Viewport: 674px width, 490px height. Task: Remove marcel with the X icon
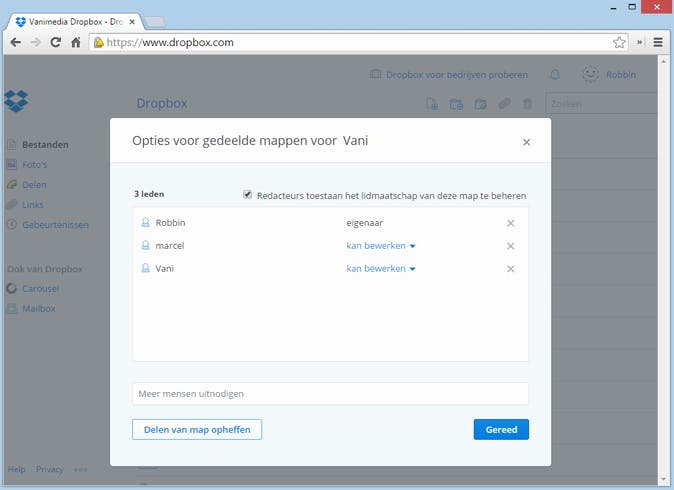tap(511, 246)
